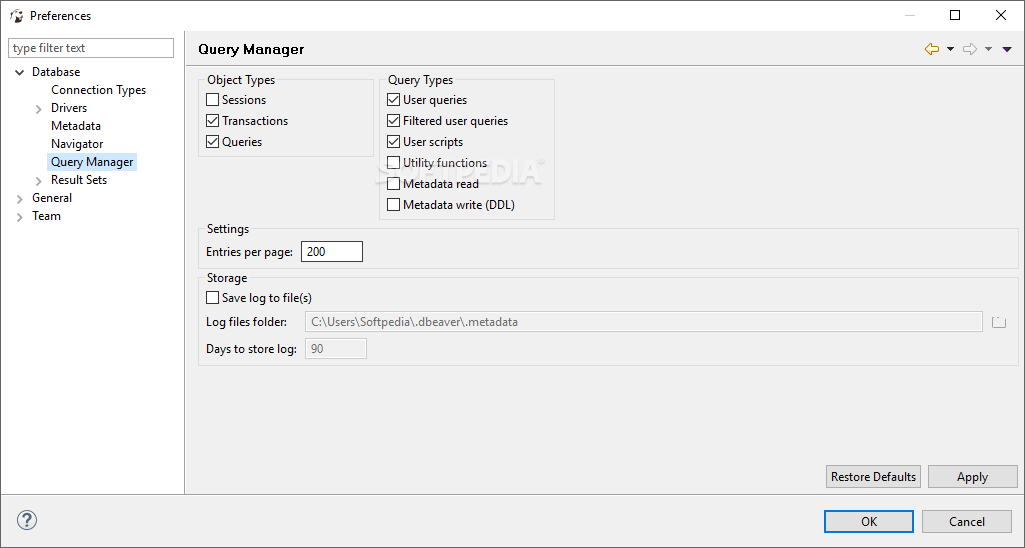Enable Utility functions checkbox
The height and width of the screenshot is (548, 1025).
pyautogui.click(x=394, y=163)
